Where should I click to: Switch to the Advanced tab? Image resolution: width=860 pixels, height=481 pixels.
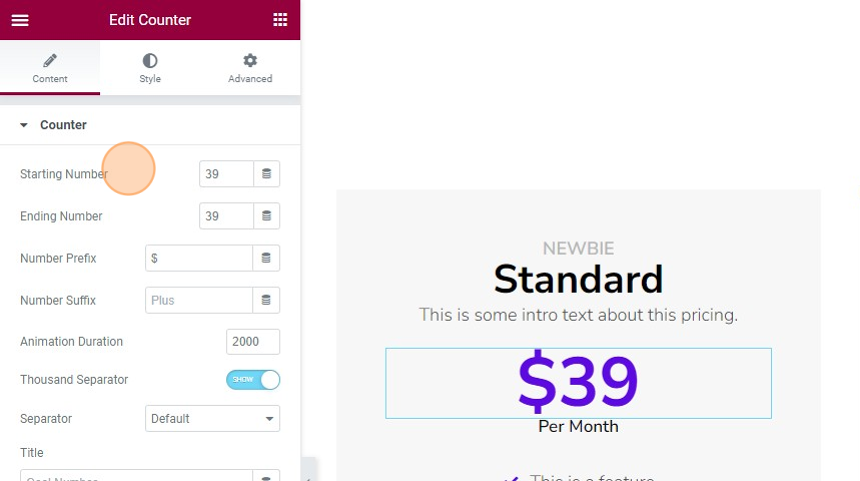pos(250,67)
